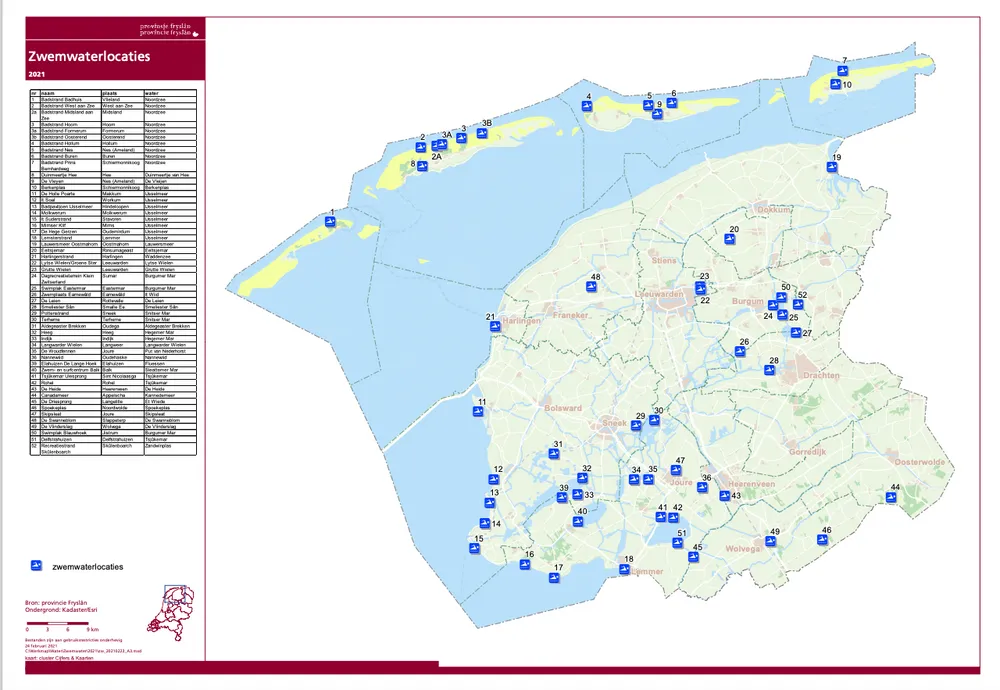Click swim marker 19 at Lauwersmeer

833,169
